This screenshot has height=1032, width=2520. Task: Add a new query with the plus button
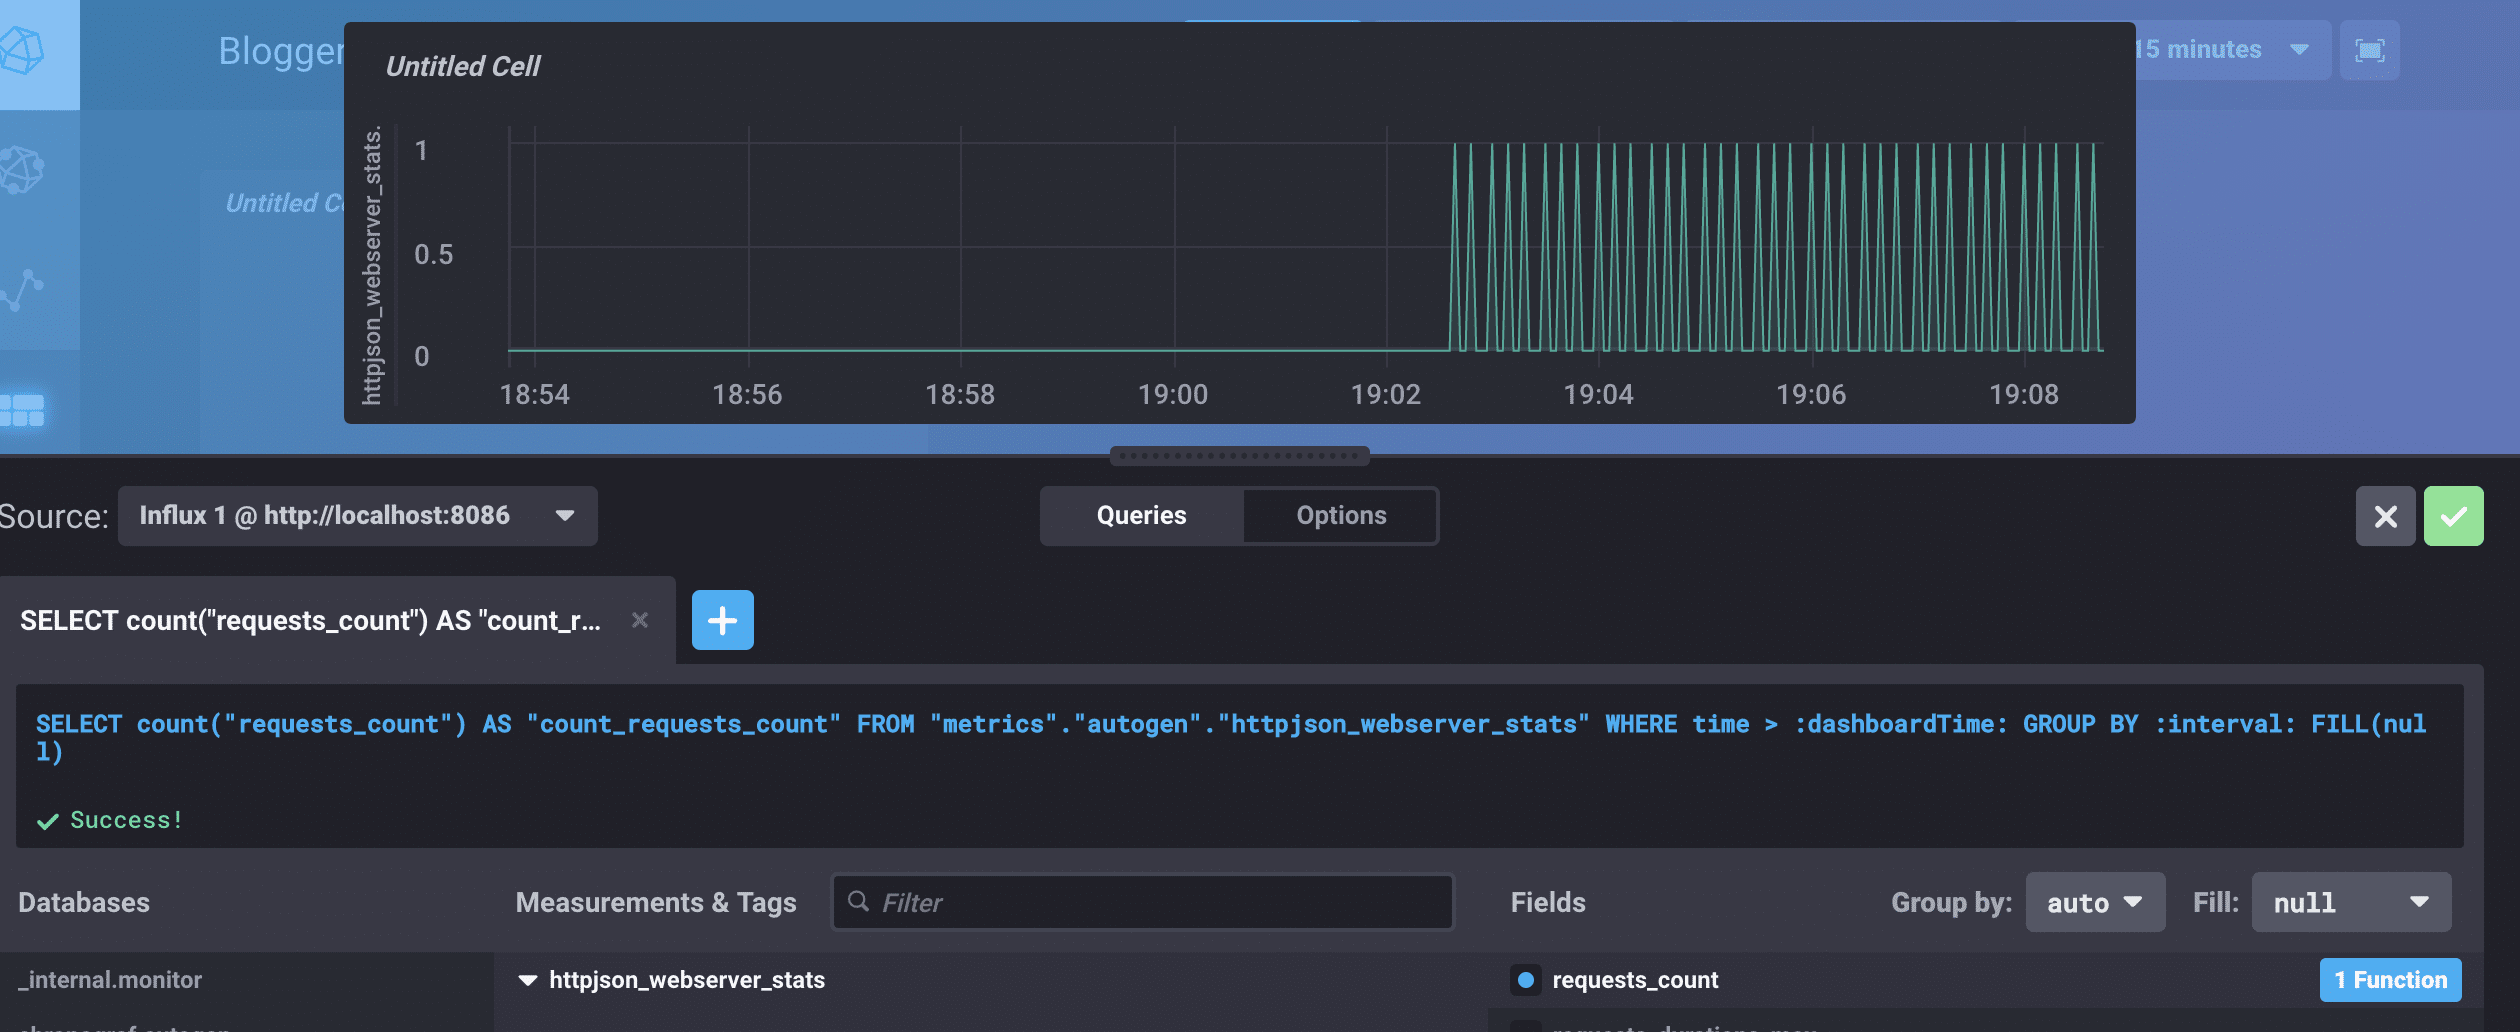coord(722,621)
